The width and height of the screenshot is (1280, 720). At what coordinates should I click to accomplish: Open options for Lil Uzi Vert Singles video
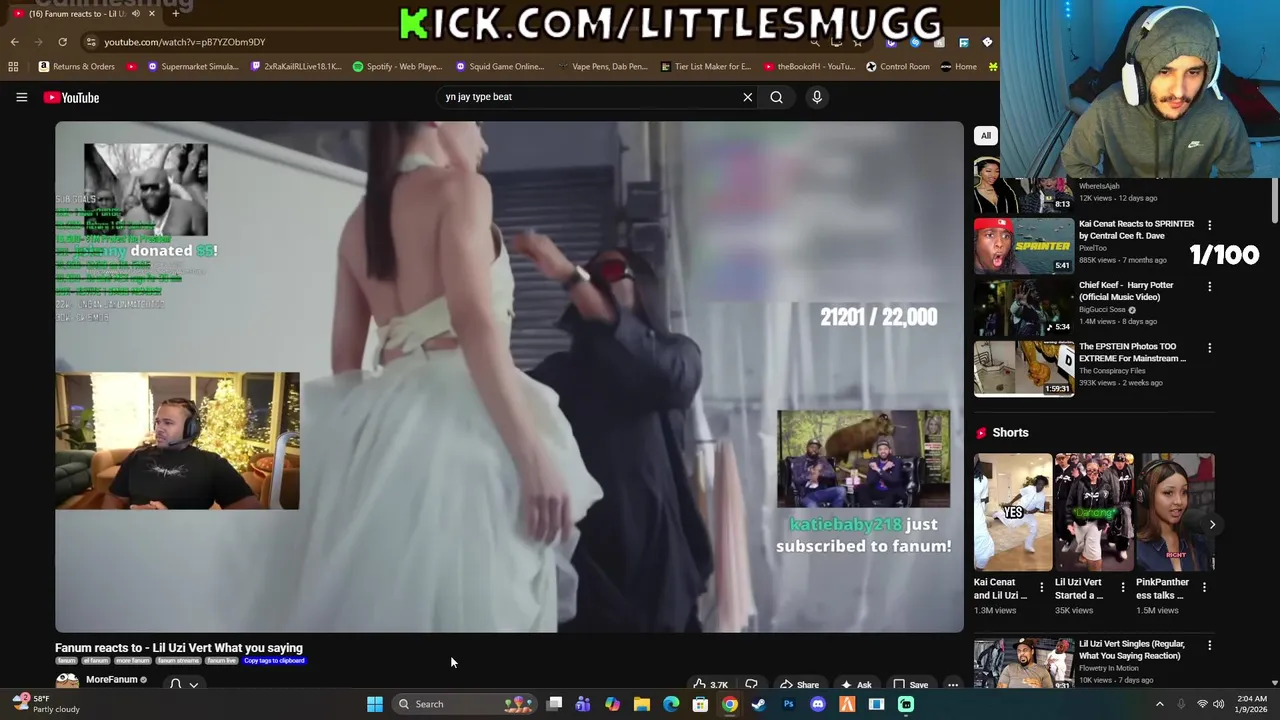coord(1209,645)
